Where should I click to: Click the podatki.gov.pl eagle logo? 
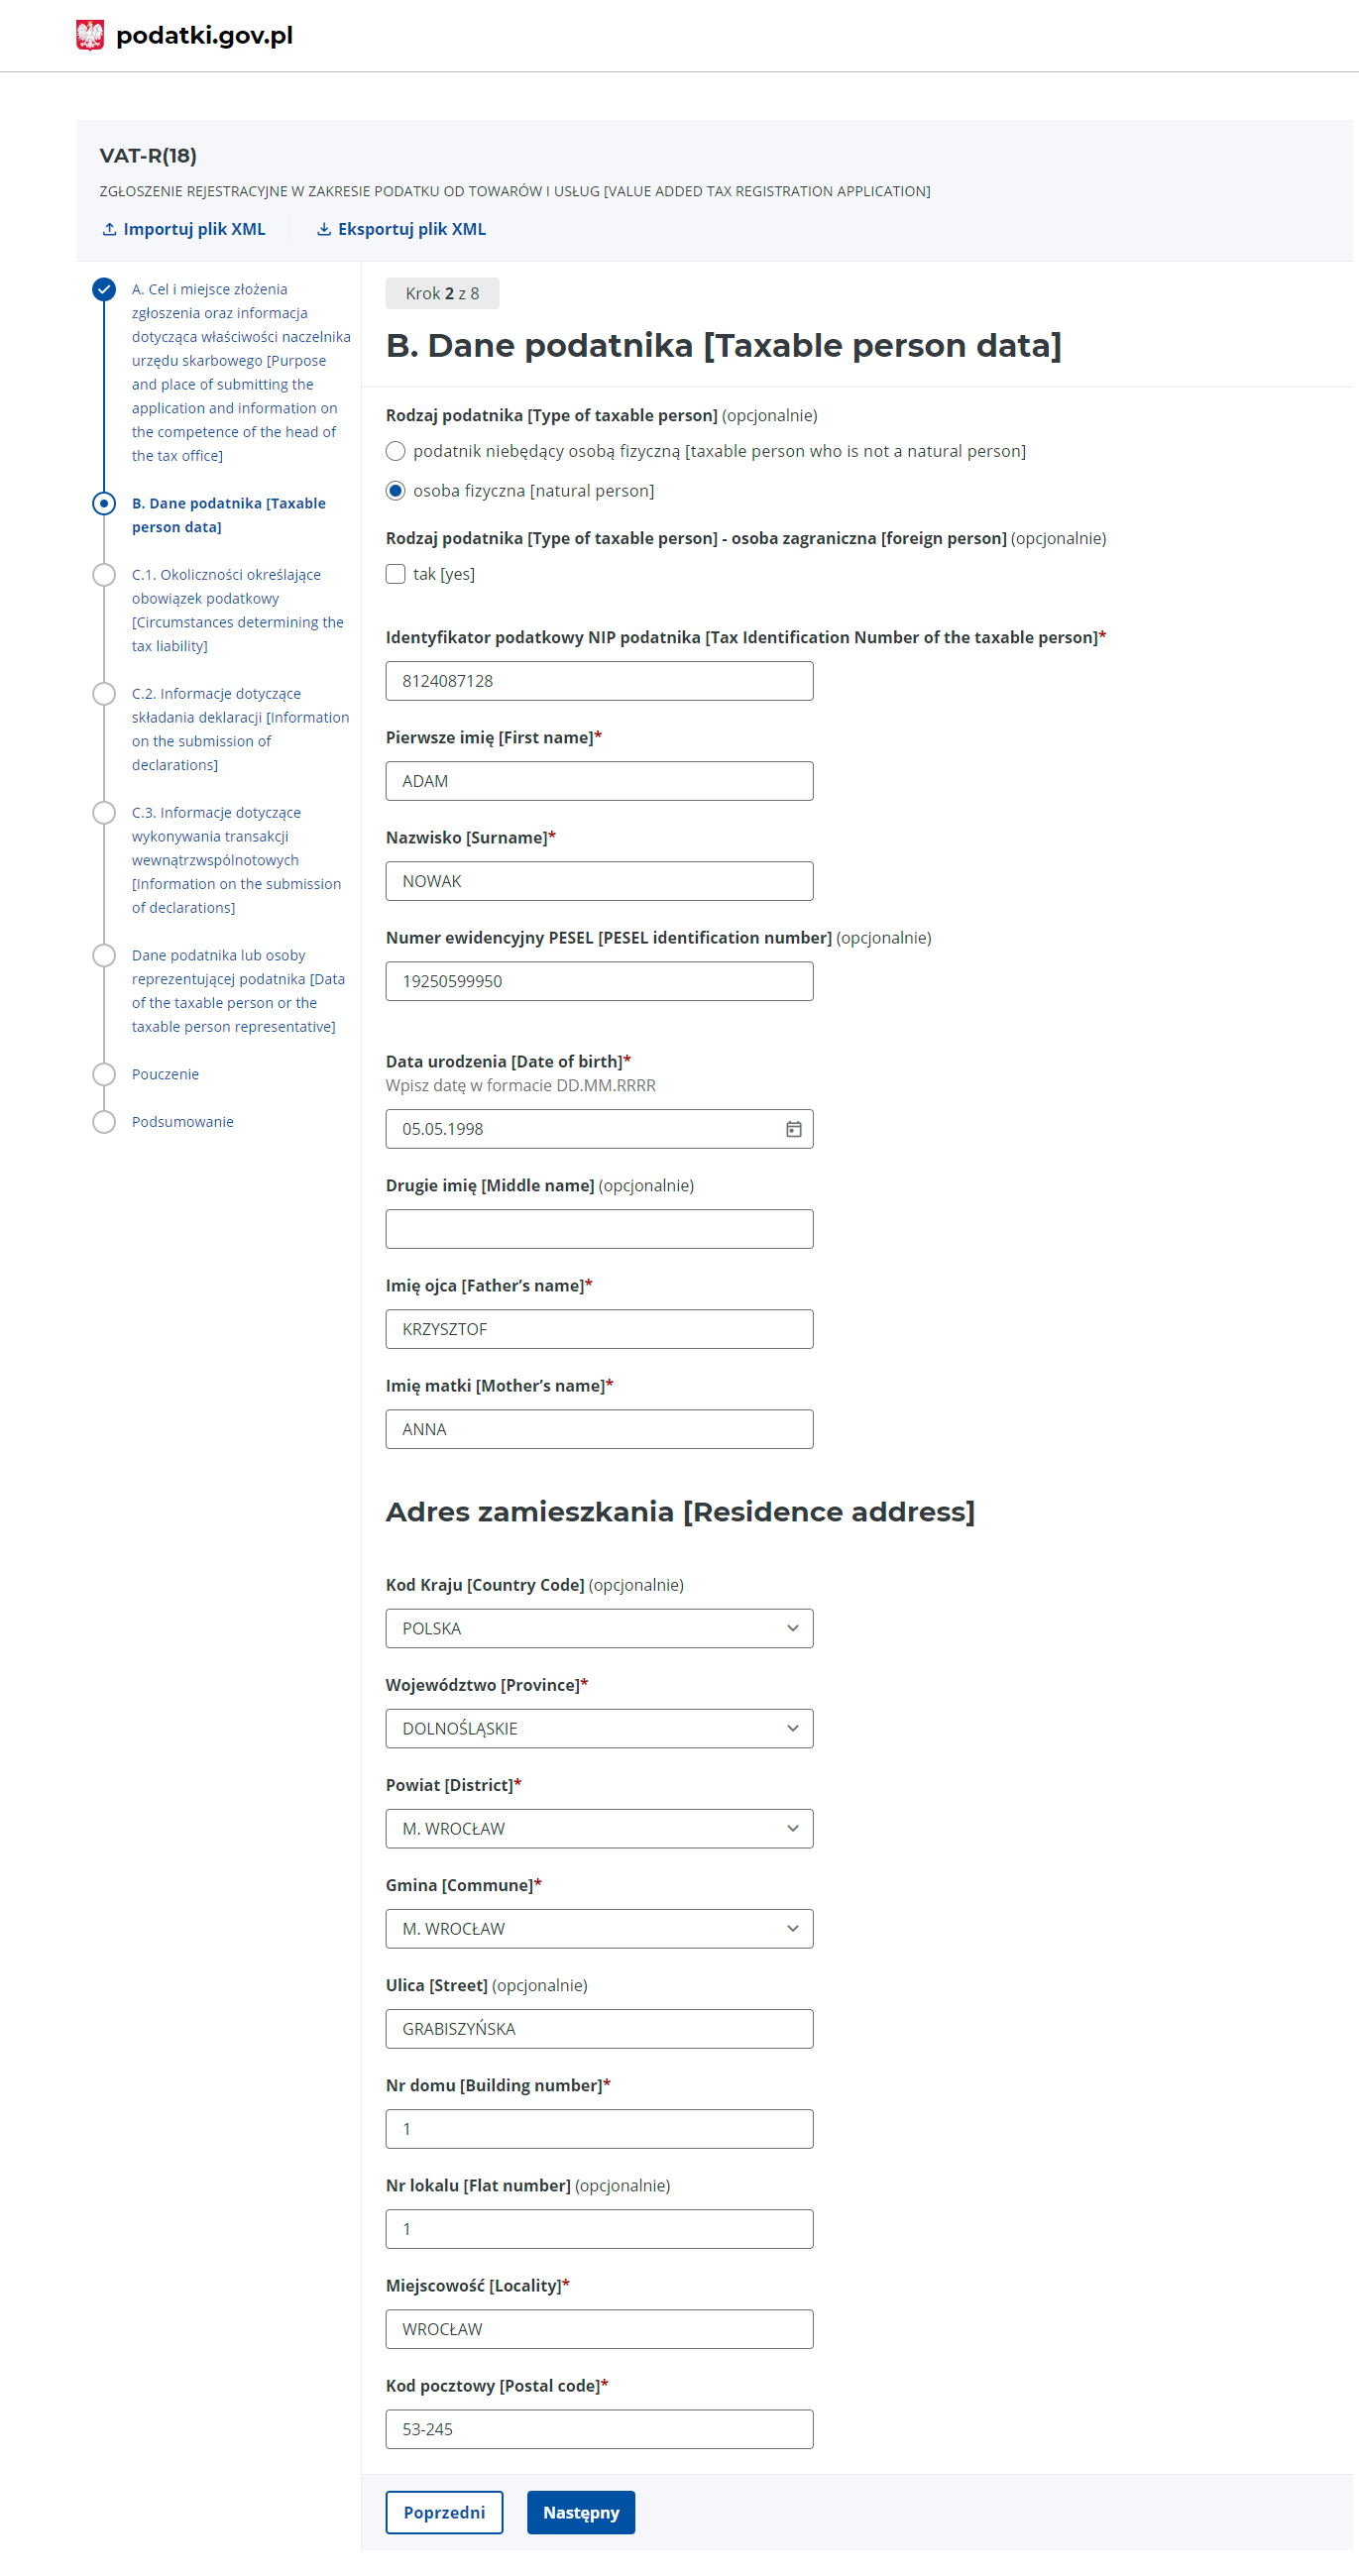pyautogui.click(x=90, y=35)
